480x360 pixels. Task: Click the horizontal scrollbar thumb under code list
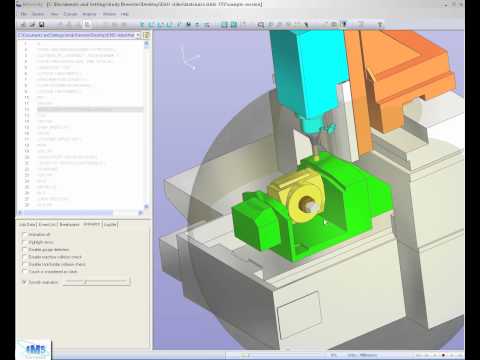click(68, 212)
